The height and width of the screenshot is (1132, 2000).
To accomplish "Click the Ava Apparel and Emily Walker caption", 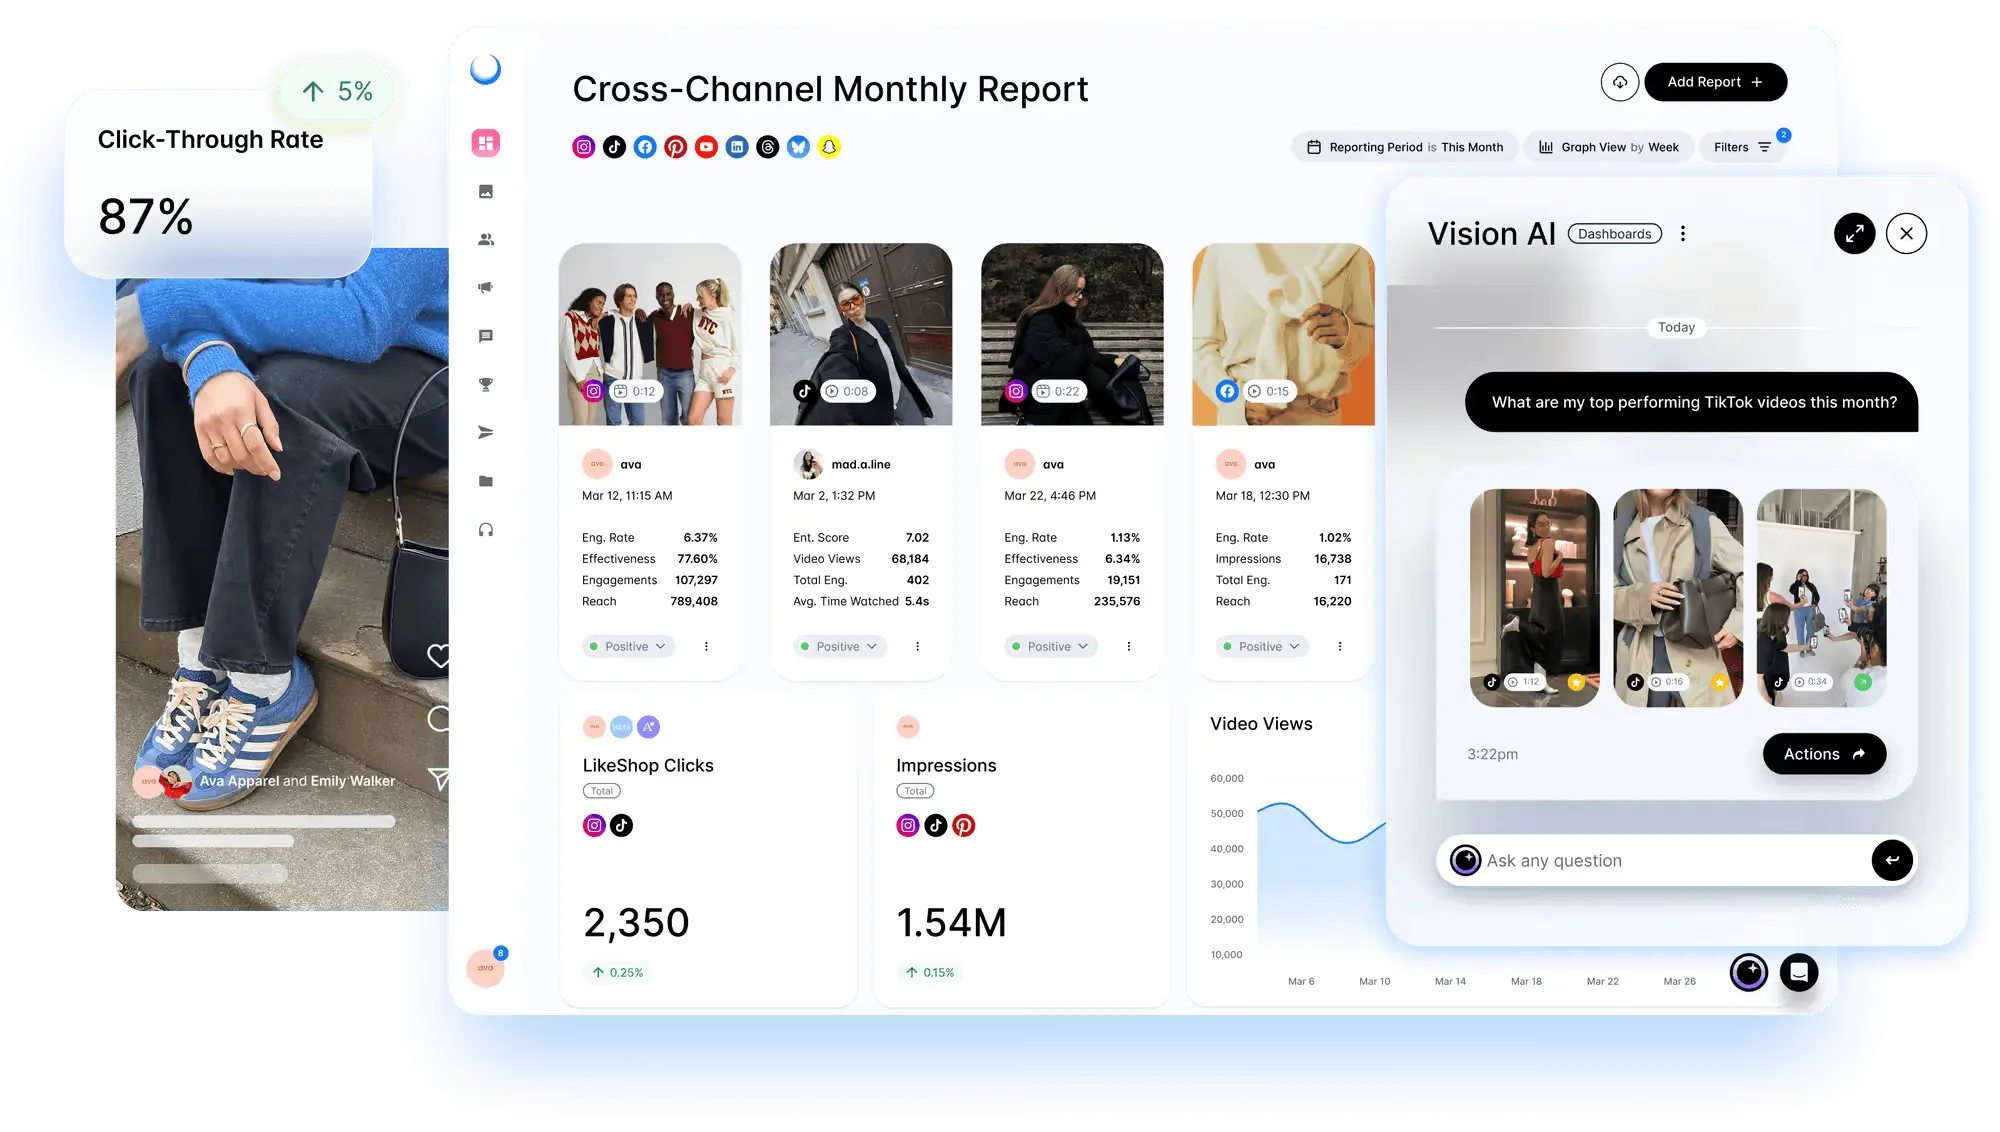I will click(297, 781).
